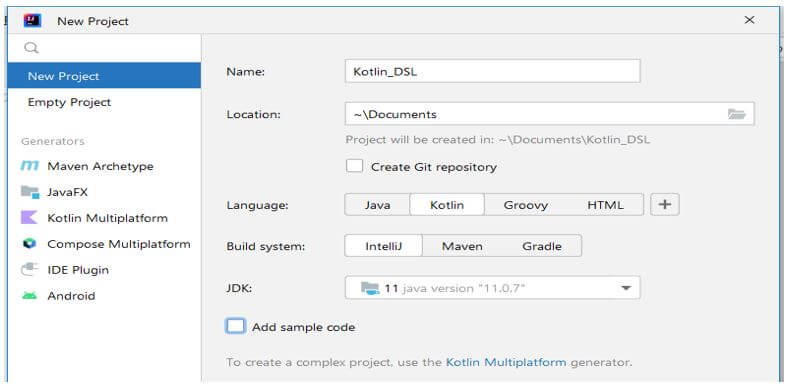Open the JDK version dropdown arrow
This screenshot has height=390, width=797.
click(626, 288)
